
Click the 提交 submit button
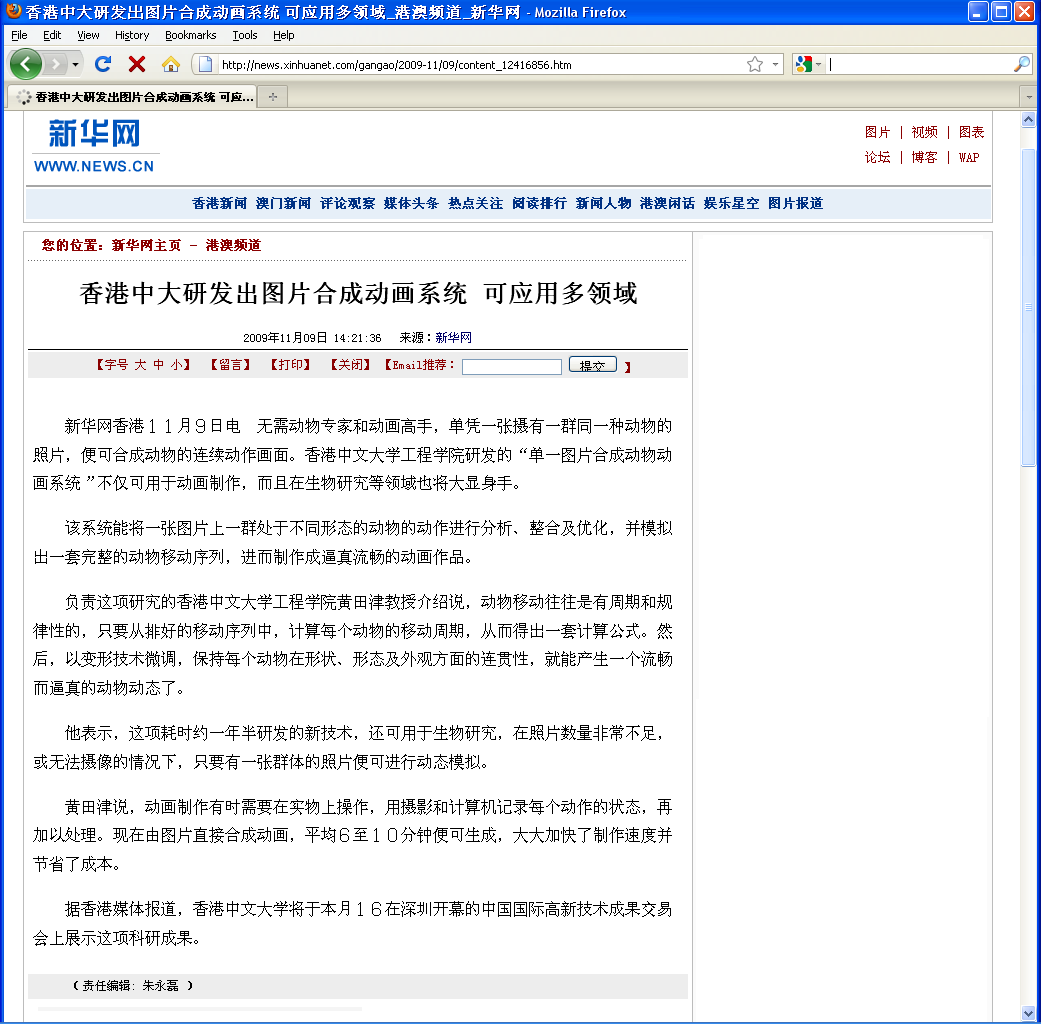(x=592, y=365)
